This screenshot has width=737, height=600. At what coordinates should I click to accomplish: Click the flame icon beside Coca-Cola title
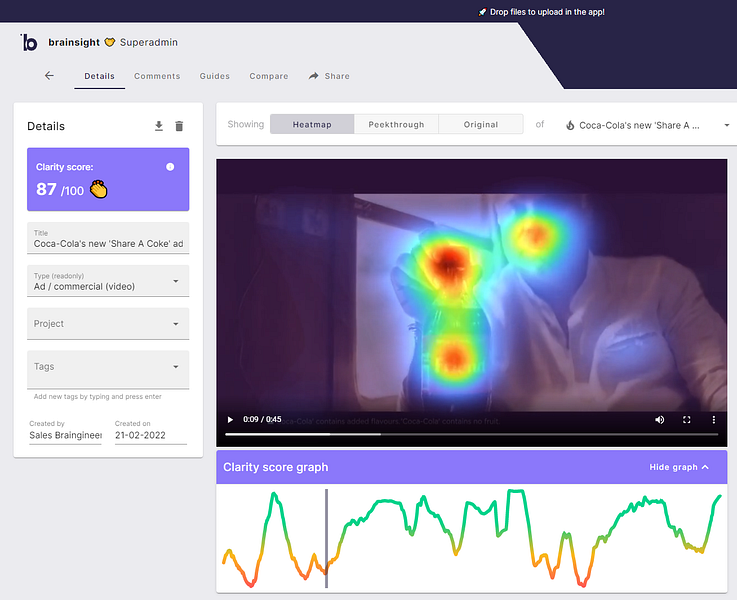pyautogui.click(x=570, y=125)
